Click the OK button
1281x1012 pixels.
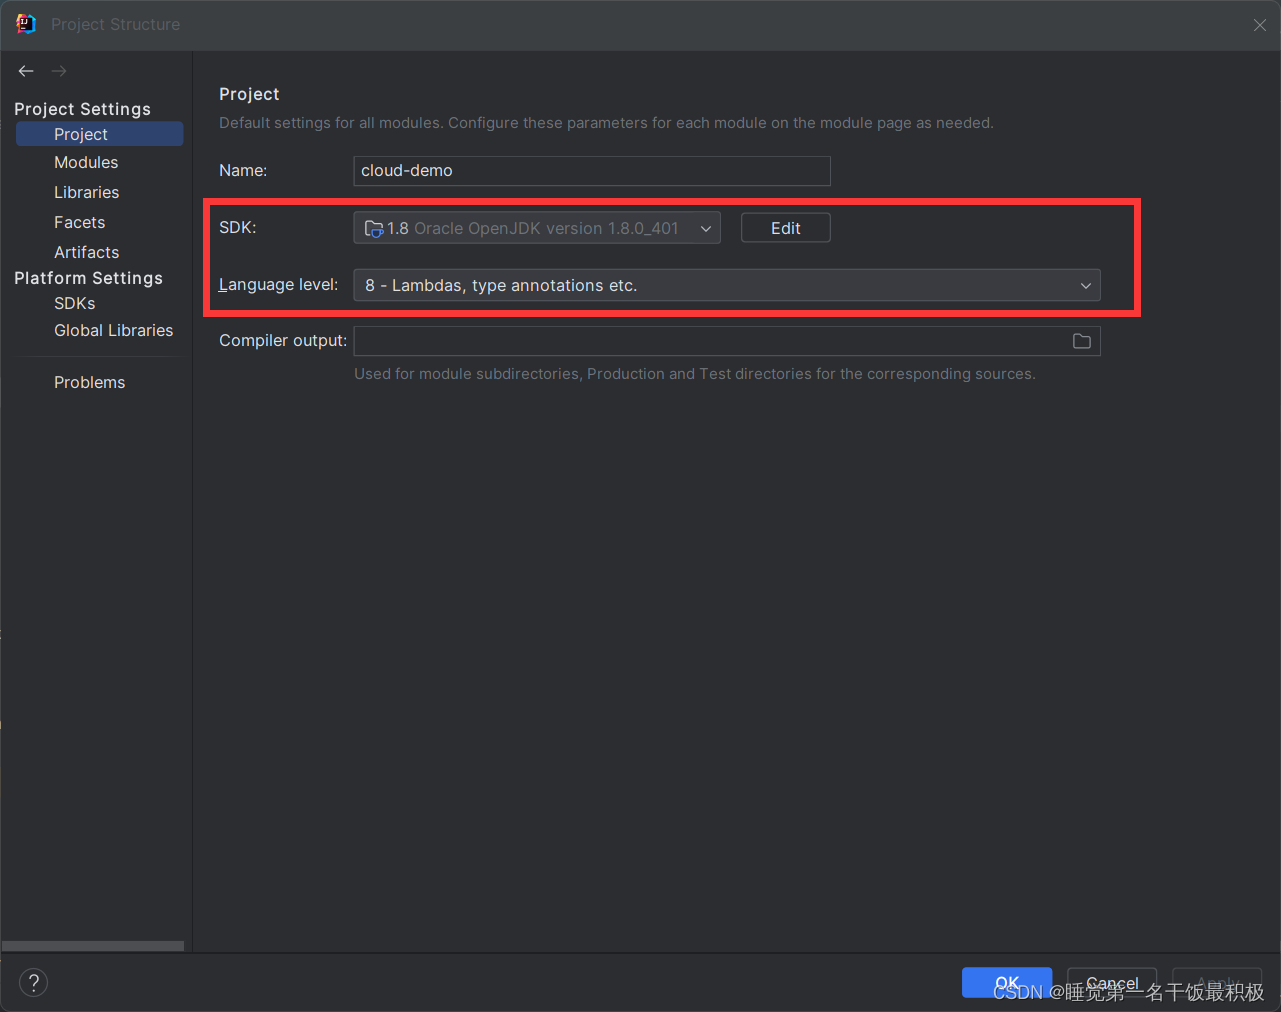pyautogui.click(x=1007, y=983)
